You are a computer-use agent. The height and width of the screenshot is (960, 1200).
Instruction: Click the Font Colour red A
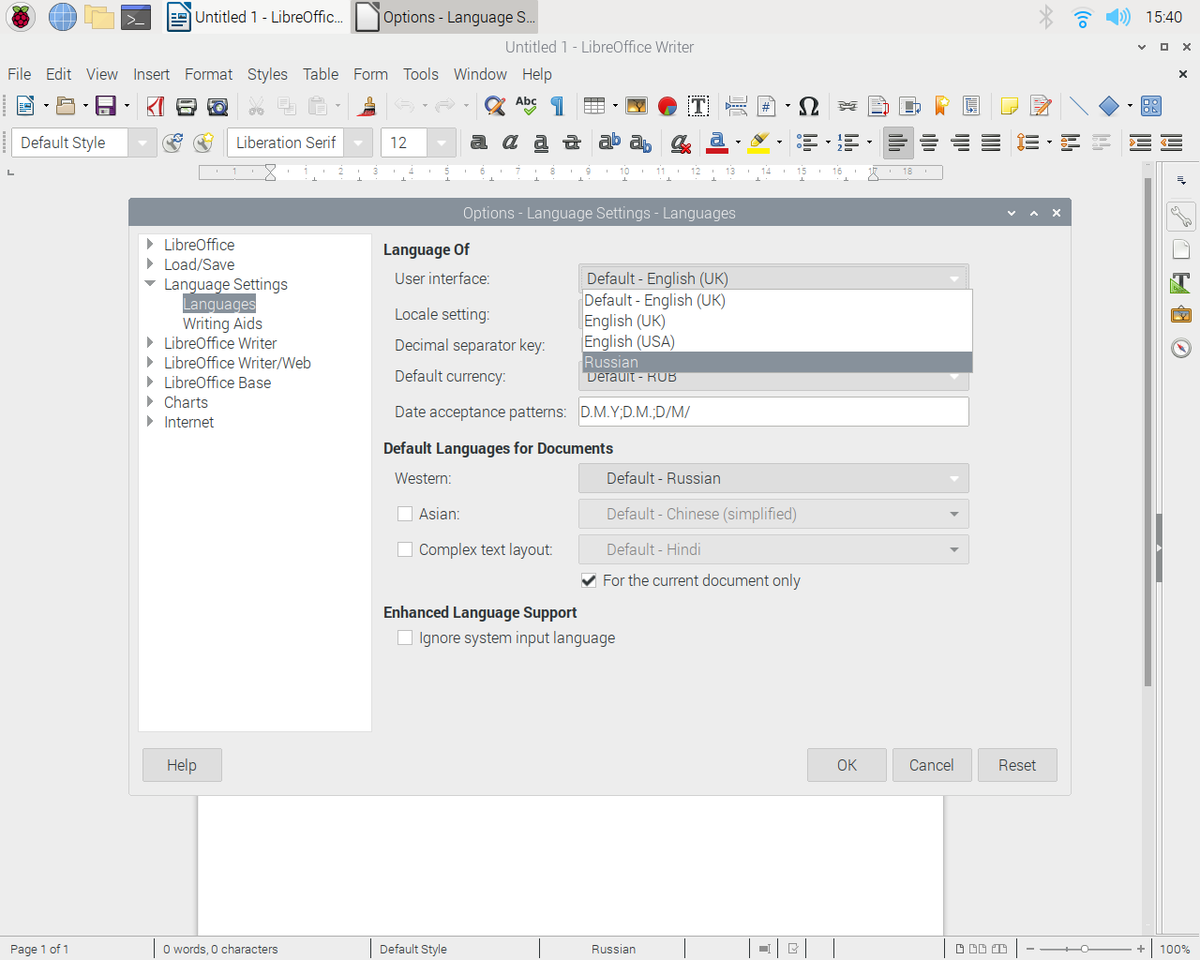(x=716, y=143)
